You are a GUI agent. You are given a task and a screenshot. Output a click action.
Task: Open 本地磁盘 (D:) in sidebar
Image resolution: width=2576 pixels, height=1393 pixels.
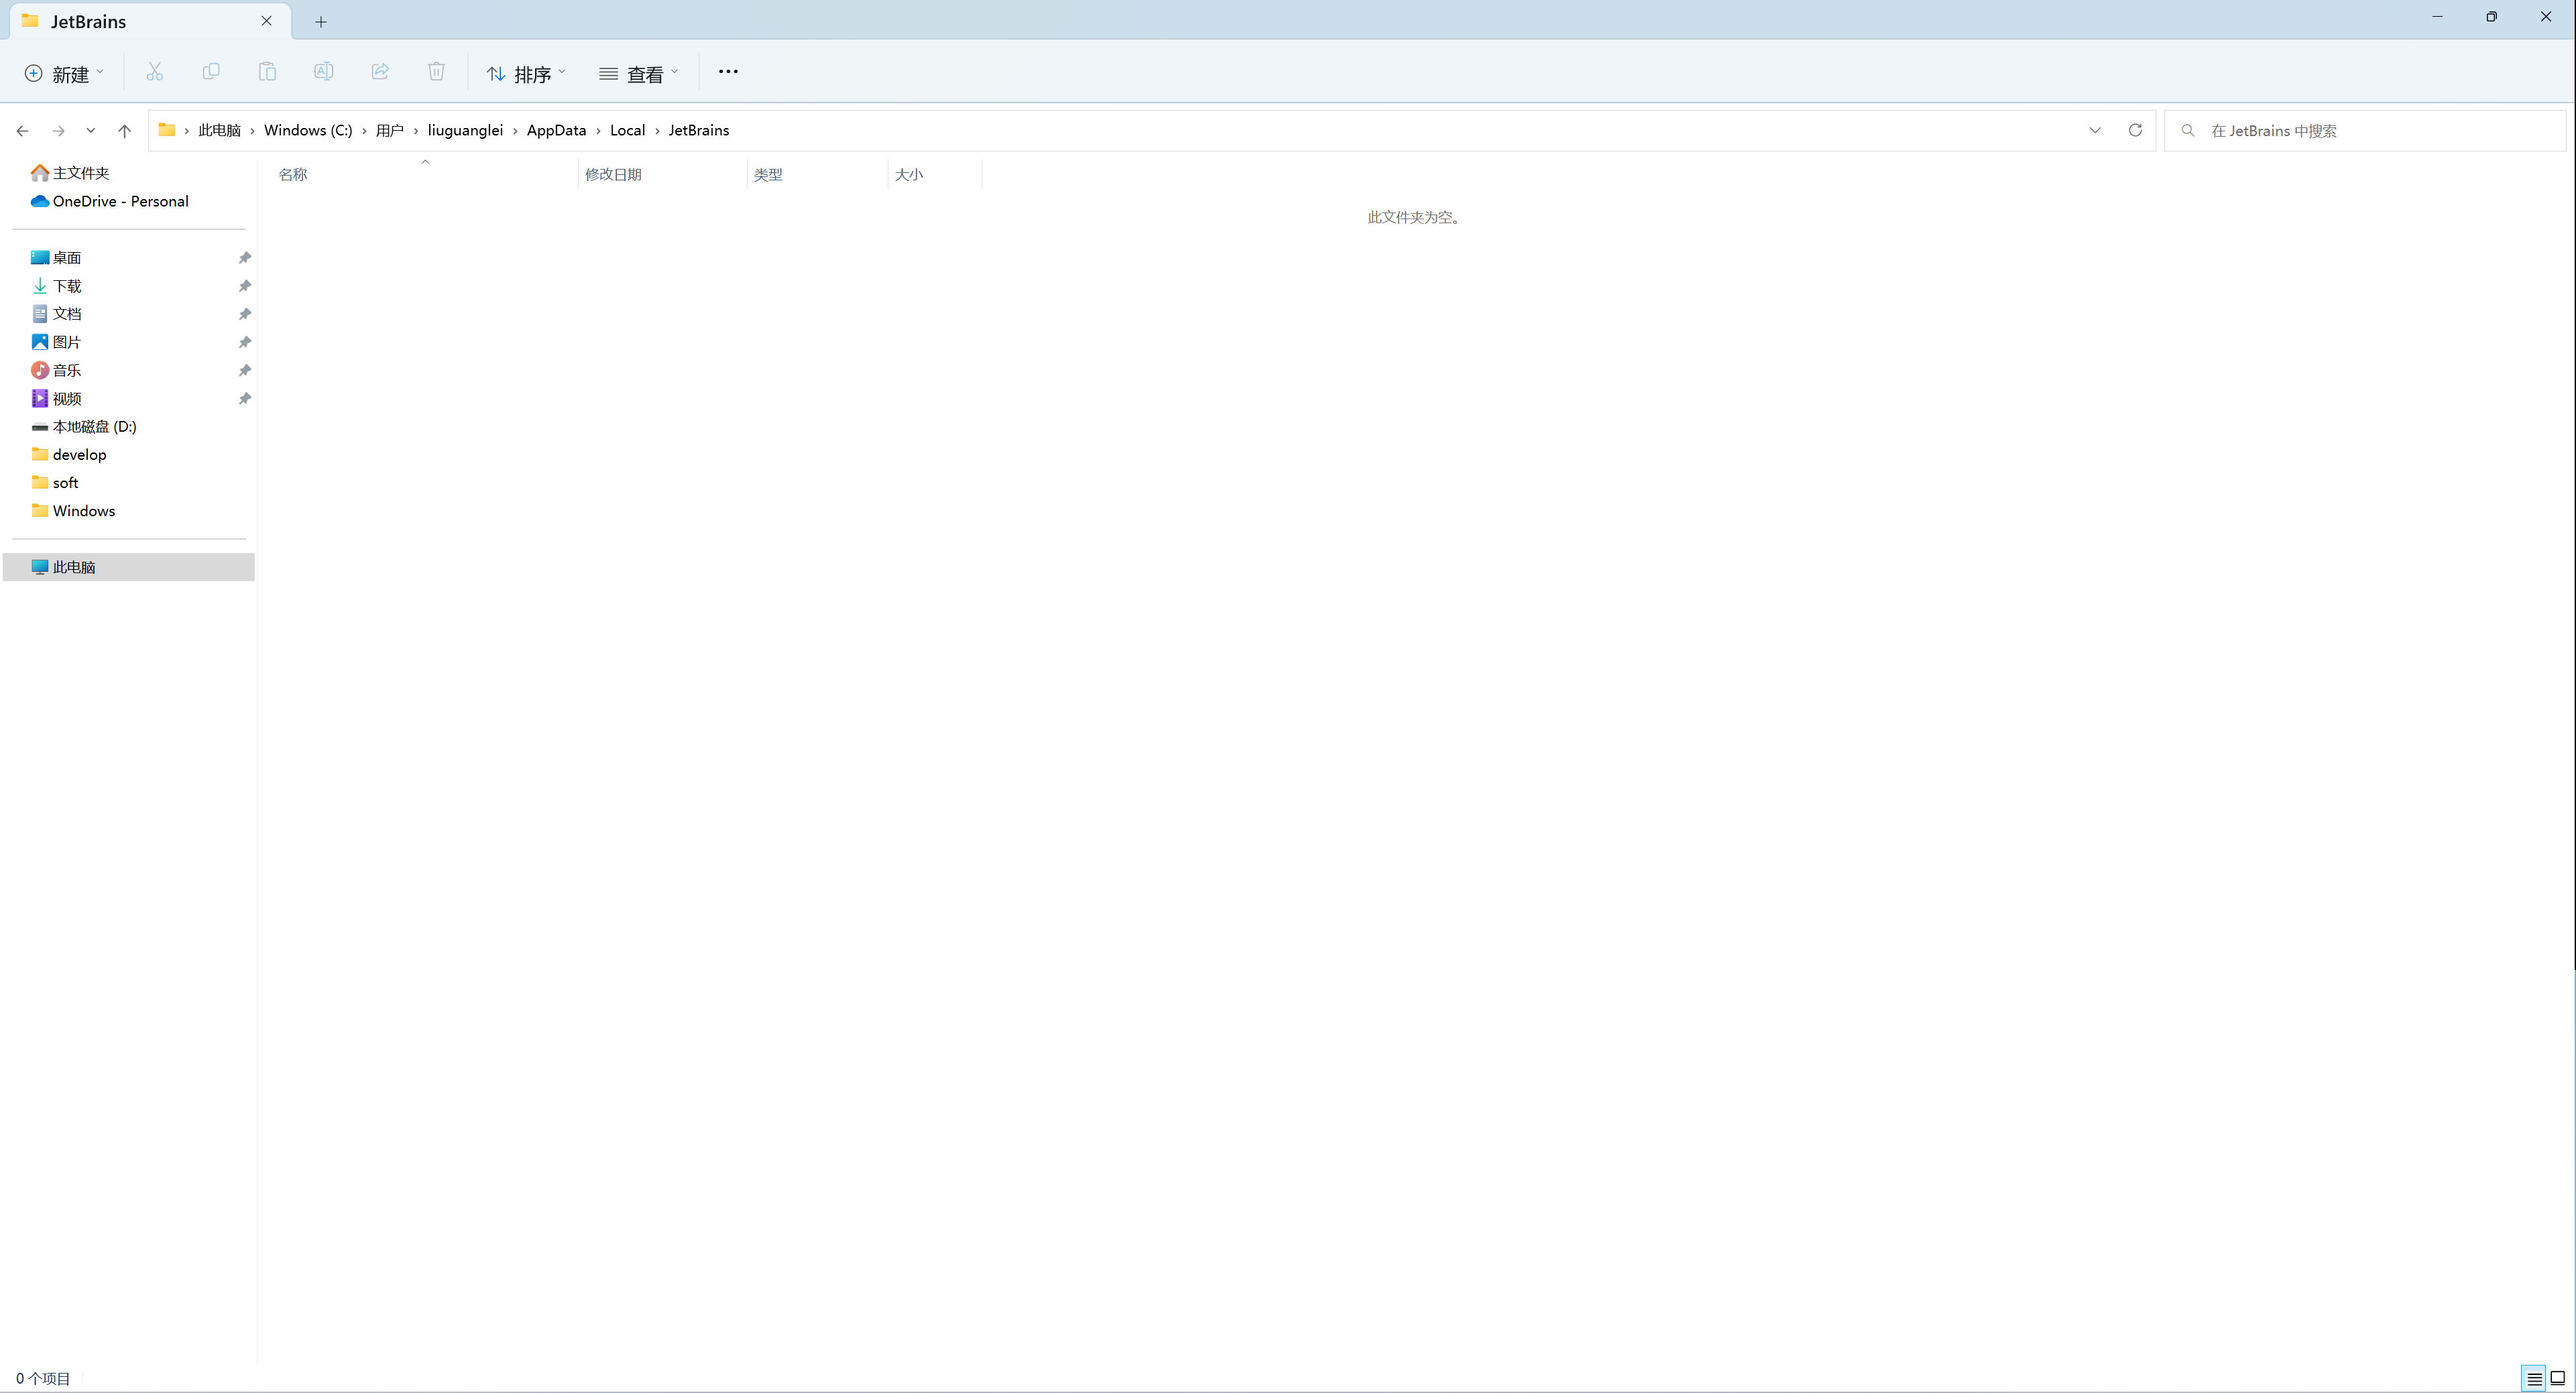(x=84, y=426)
